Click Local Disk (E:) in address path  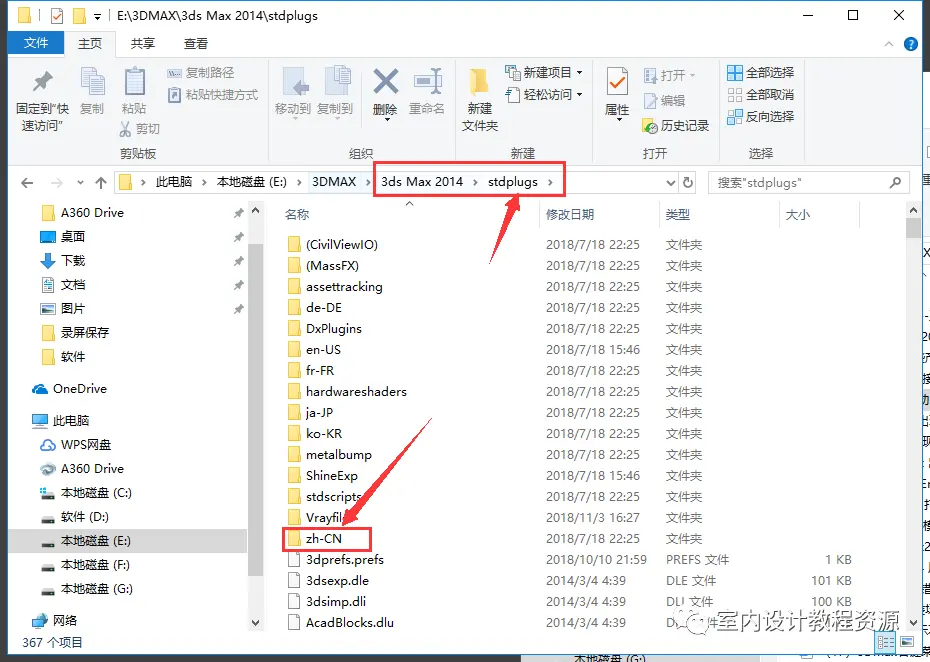tap(251, 182)
